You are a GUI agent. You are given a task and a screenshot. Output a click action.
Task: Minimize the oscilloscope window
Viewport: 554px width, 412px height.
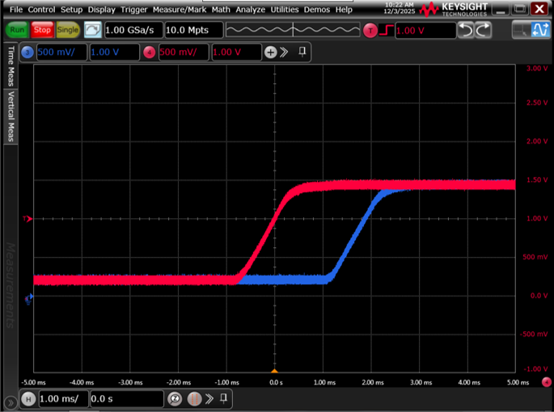tap(501, 9)
